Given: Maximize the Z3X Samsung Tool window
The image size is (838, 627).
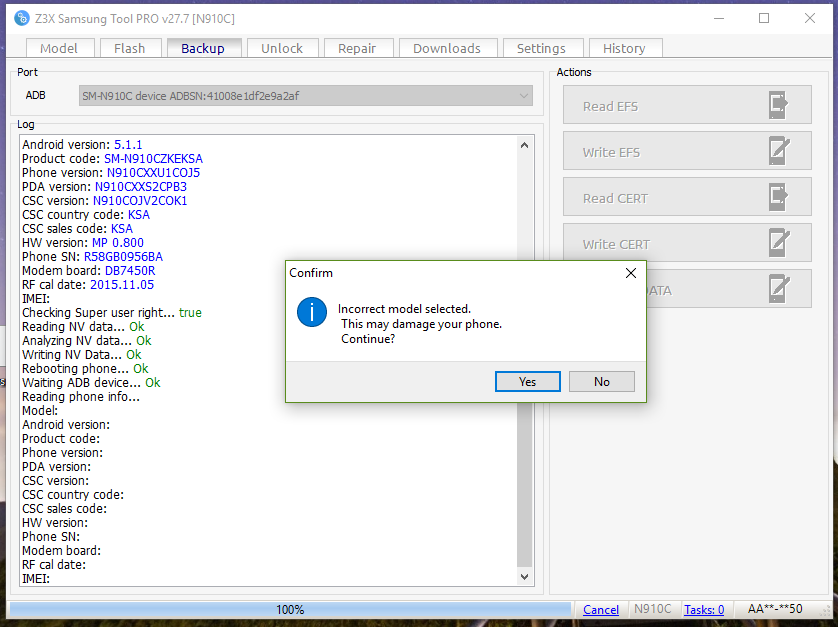Looking at the screenshot, I should (x=764, y=18).
